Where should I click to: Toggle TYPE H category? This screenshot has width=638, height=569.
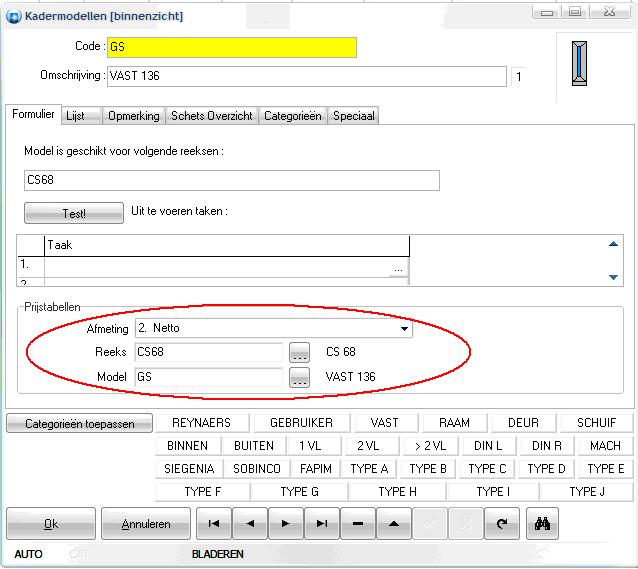tap(398, 492)
